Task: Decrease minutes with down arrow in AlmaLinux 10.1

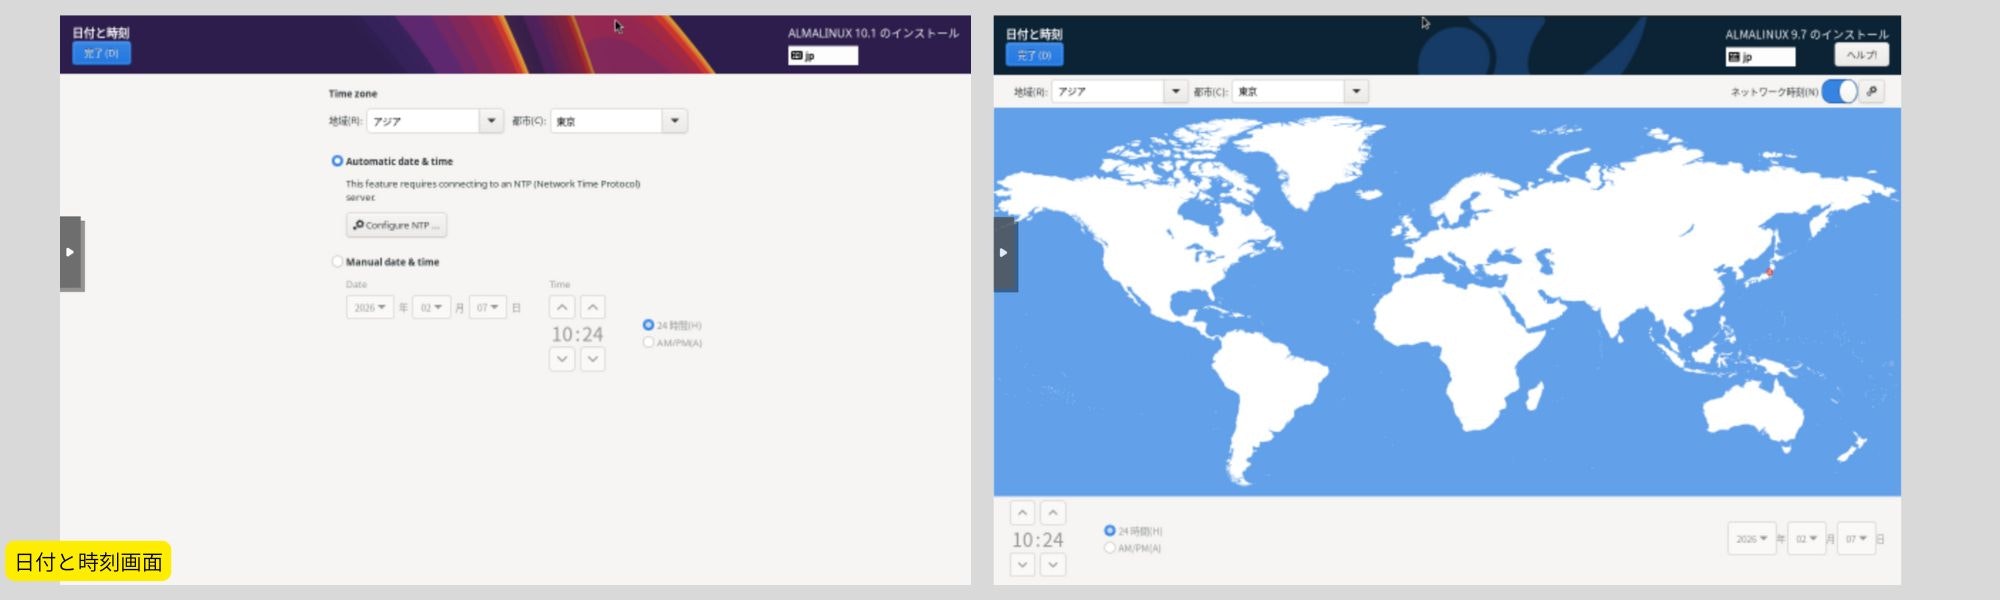Action: 593,359
